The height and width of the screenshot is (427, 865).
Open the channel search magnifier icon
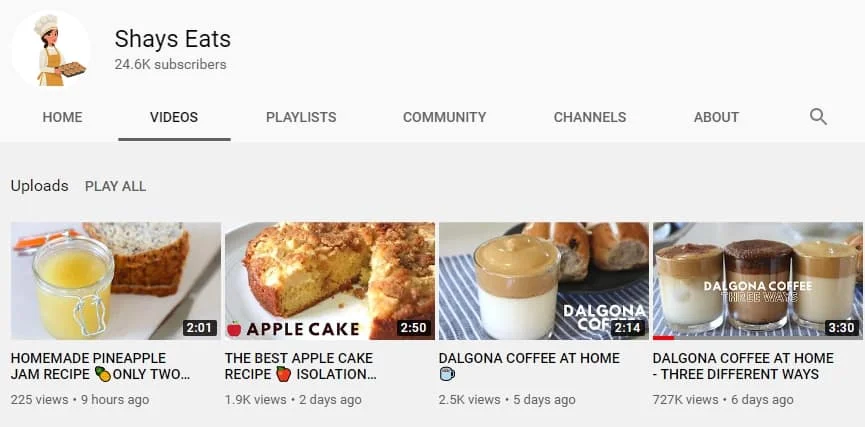tap(818, 117)
